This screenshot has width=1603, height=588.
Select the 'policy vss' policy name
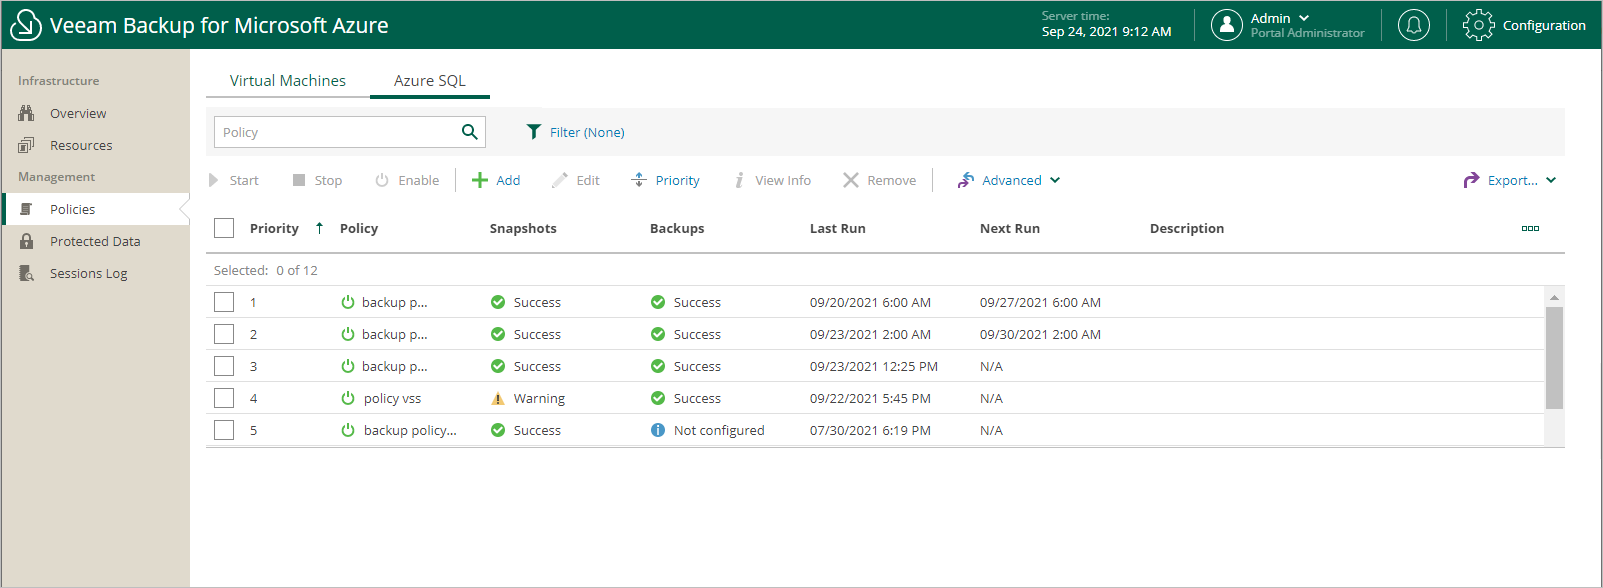392,398
